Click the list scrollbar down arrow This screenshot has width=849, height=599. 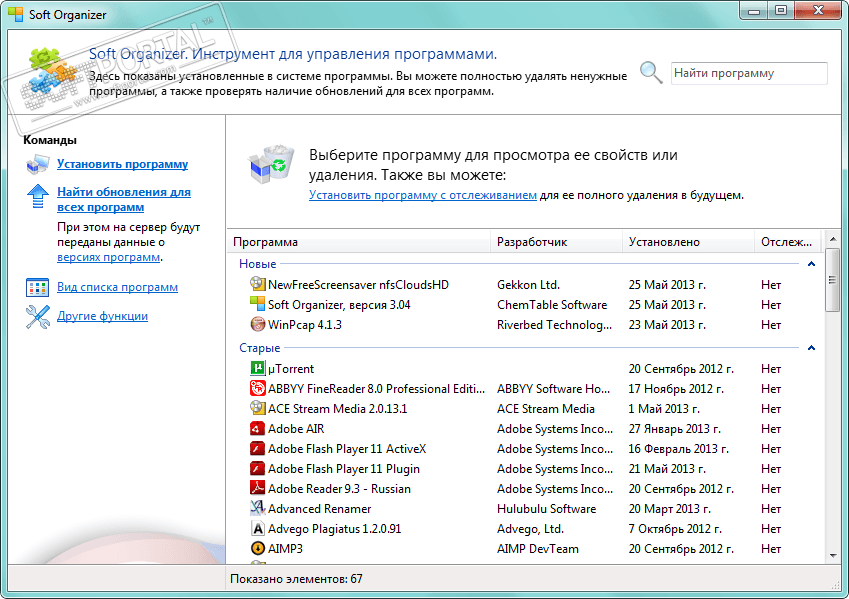point(833,555)
